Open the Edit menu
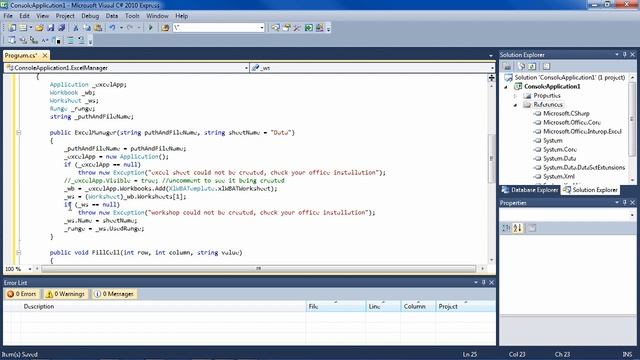This screenshot has height=360, width=640. click(24, 16)
